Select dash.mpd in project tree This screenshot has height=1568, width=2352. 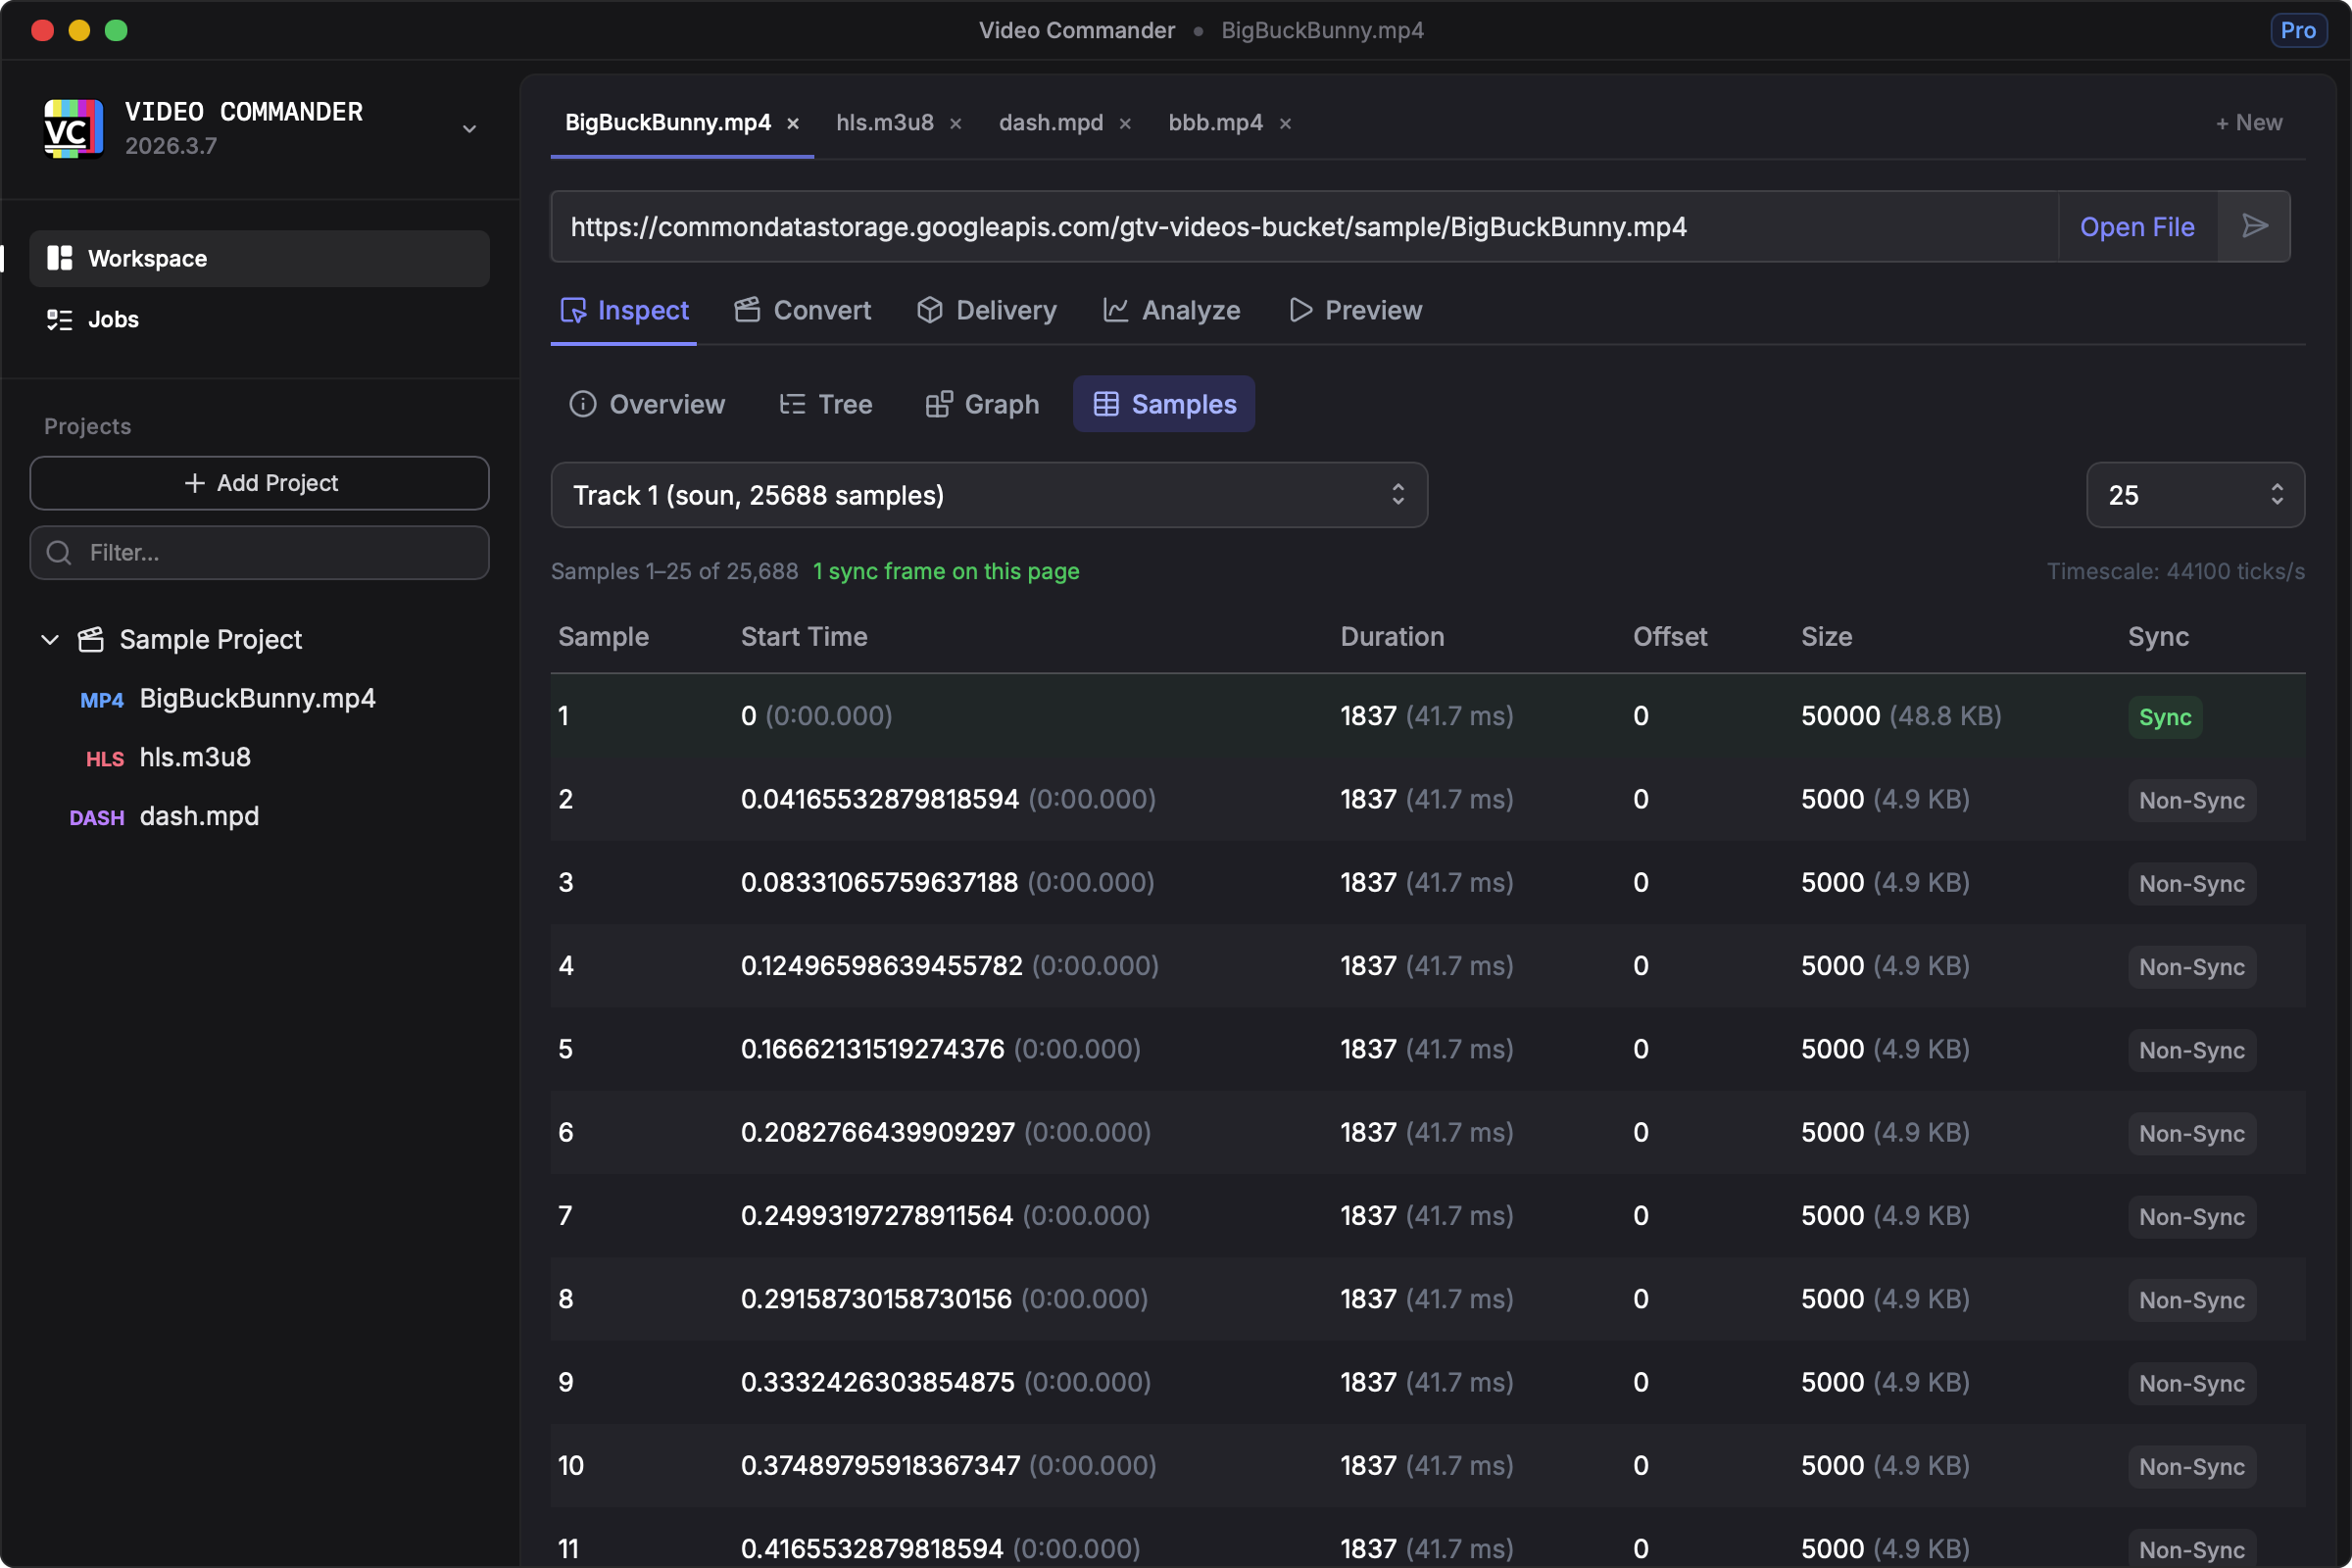198,816
